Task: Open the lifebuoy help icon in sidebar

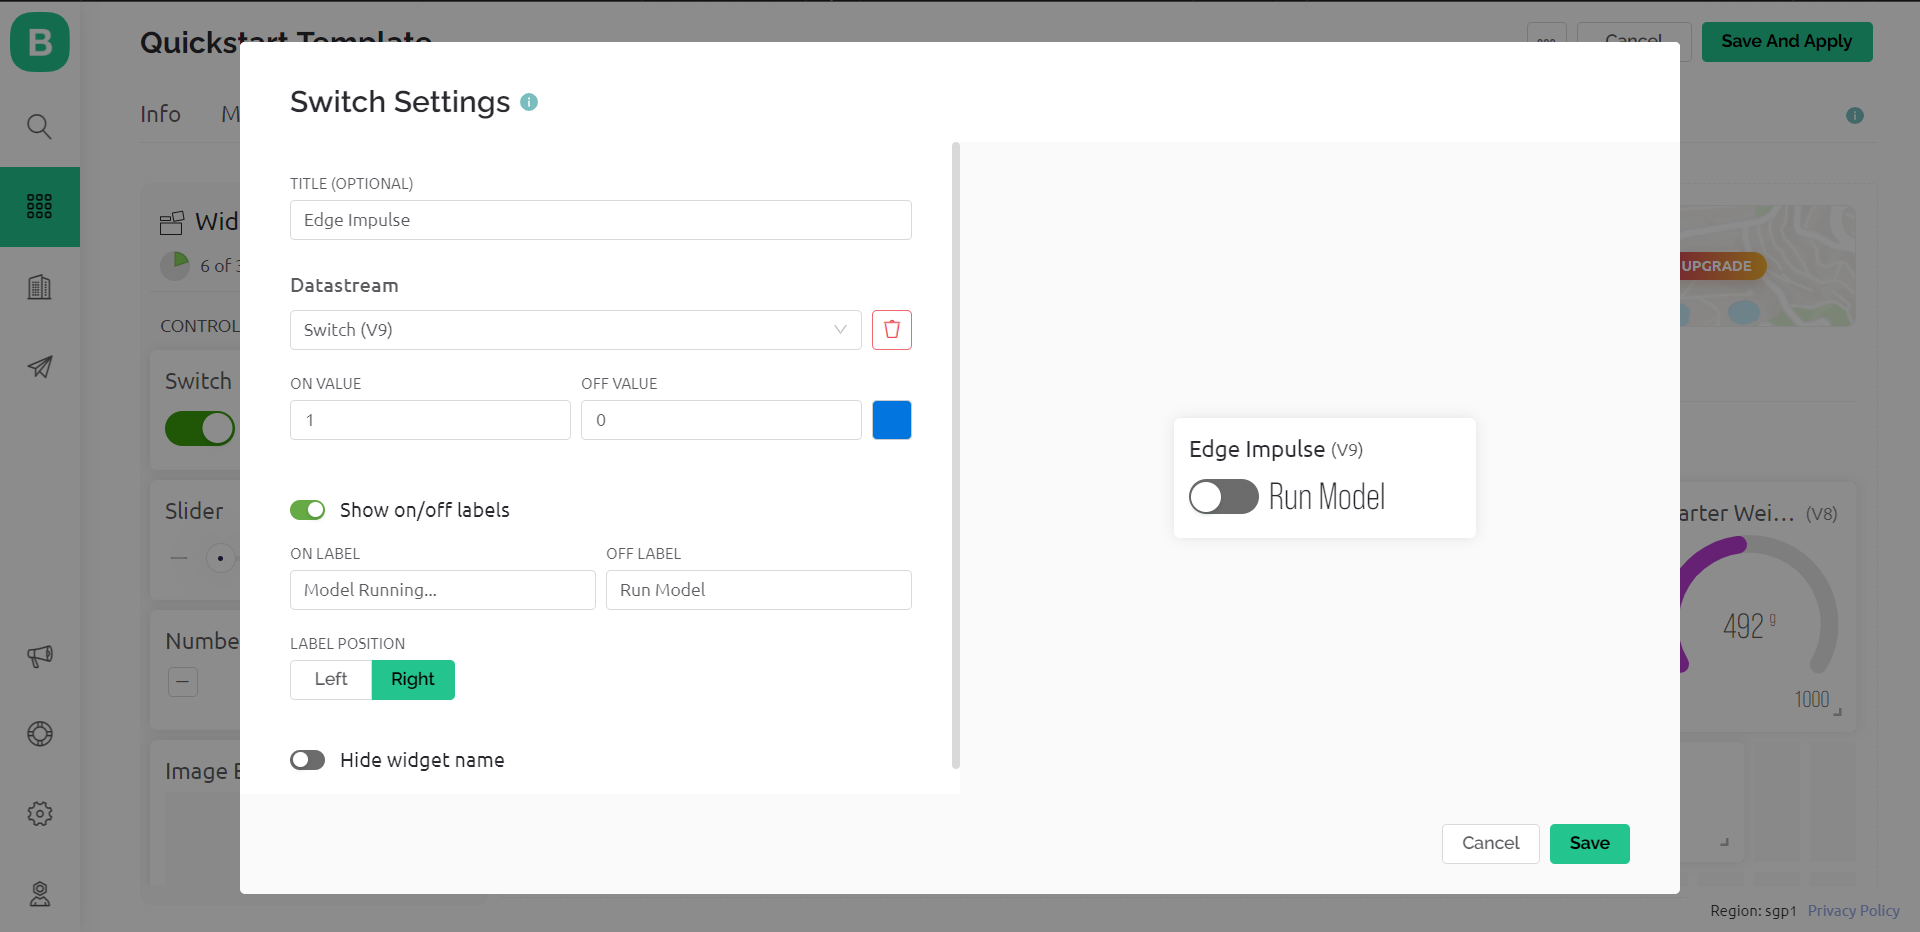Action: [x=39, y=734]
